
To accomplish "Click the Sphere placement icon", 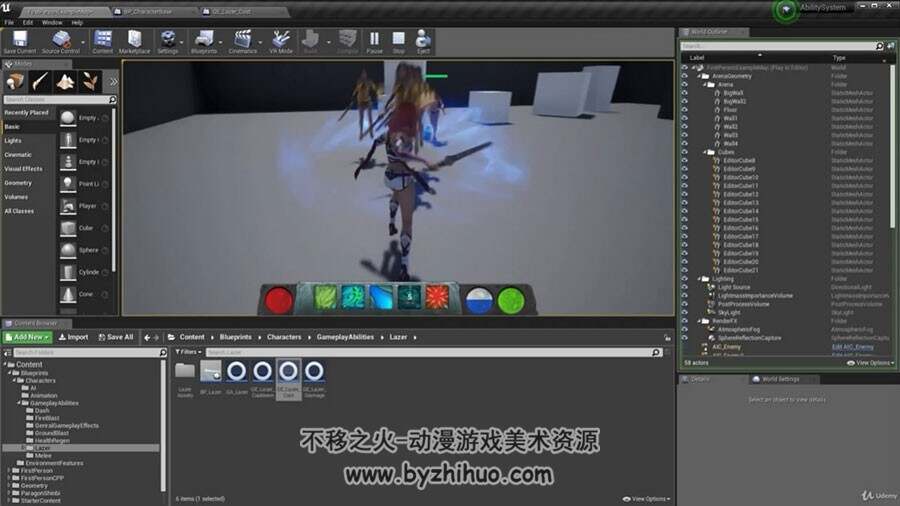I will (68, 250).
